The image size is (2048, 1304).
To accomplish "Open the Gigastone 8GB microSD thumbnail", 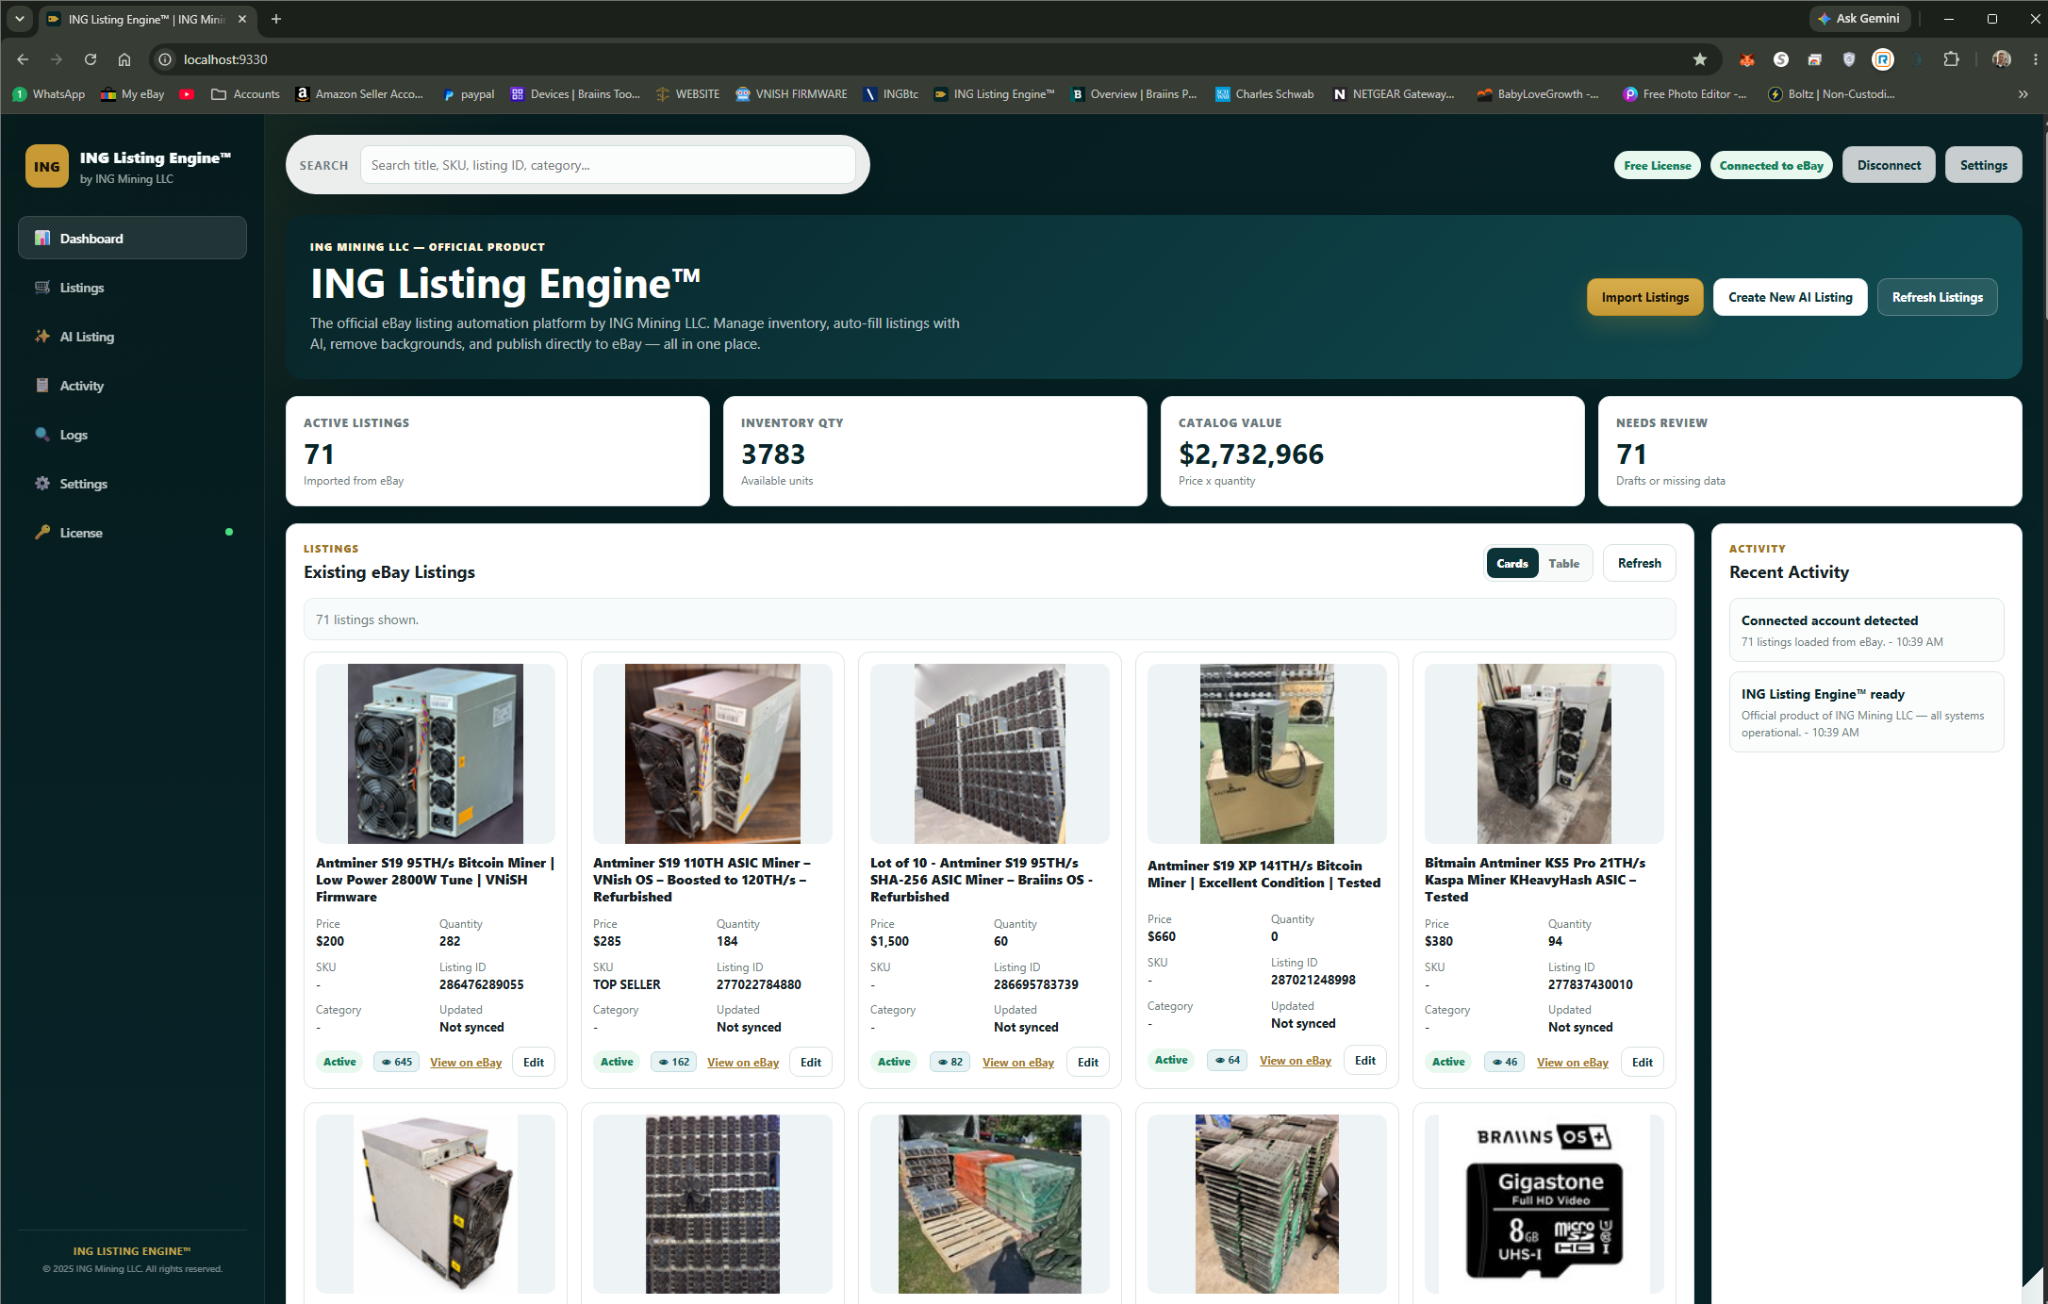I will pyautogui.click(x=1544, y=1204).
